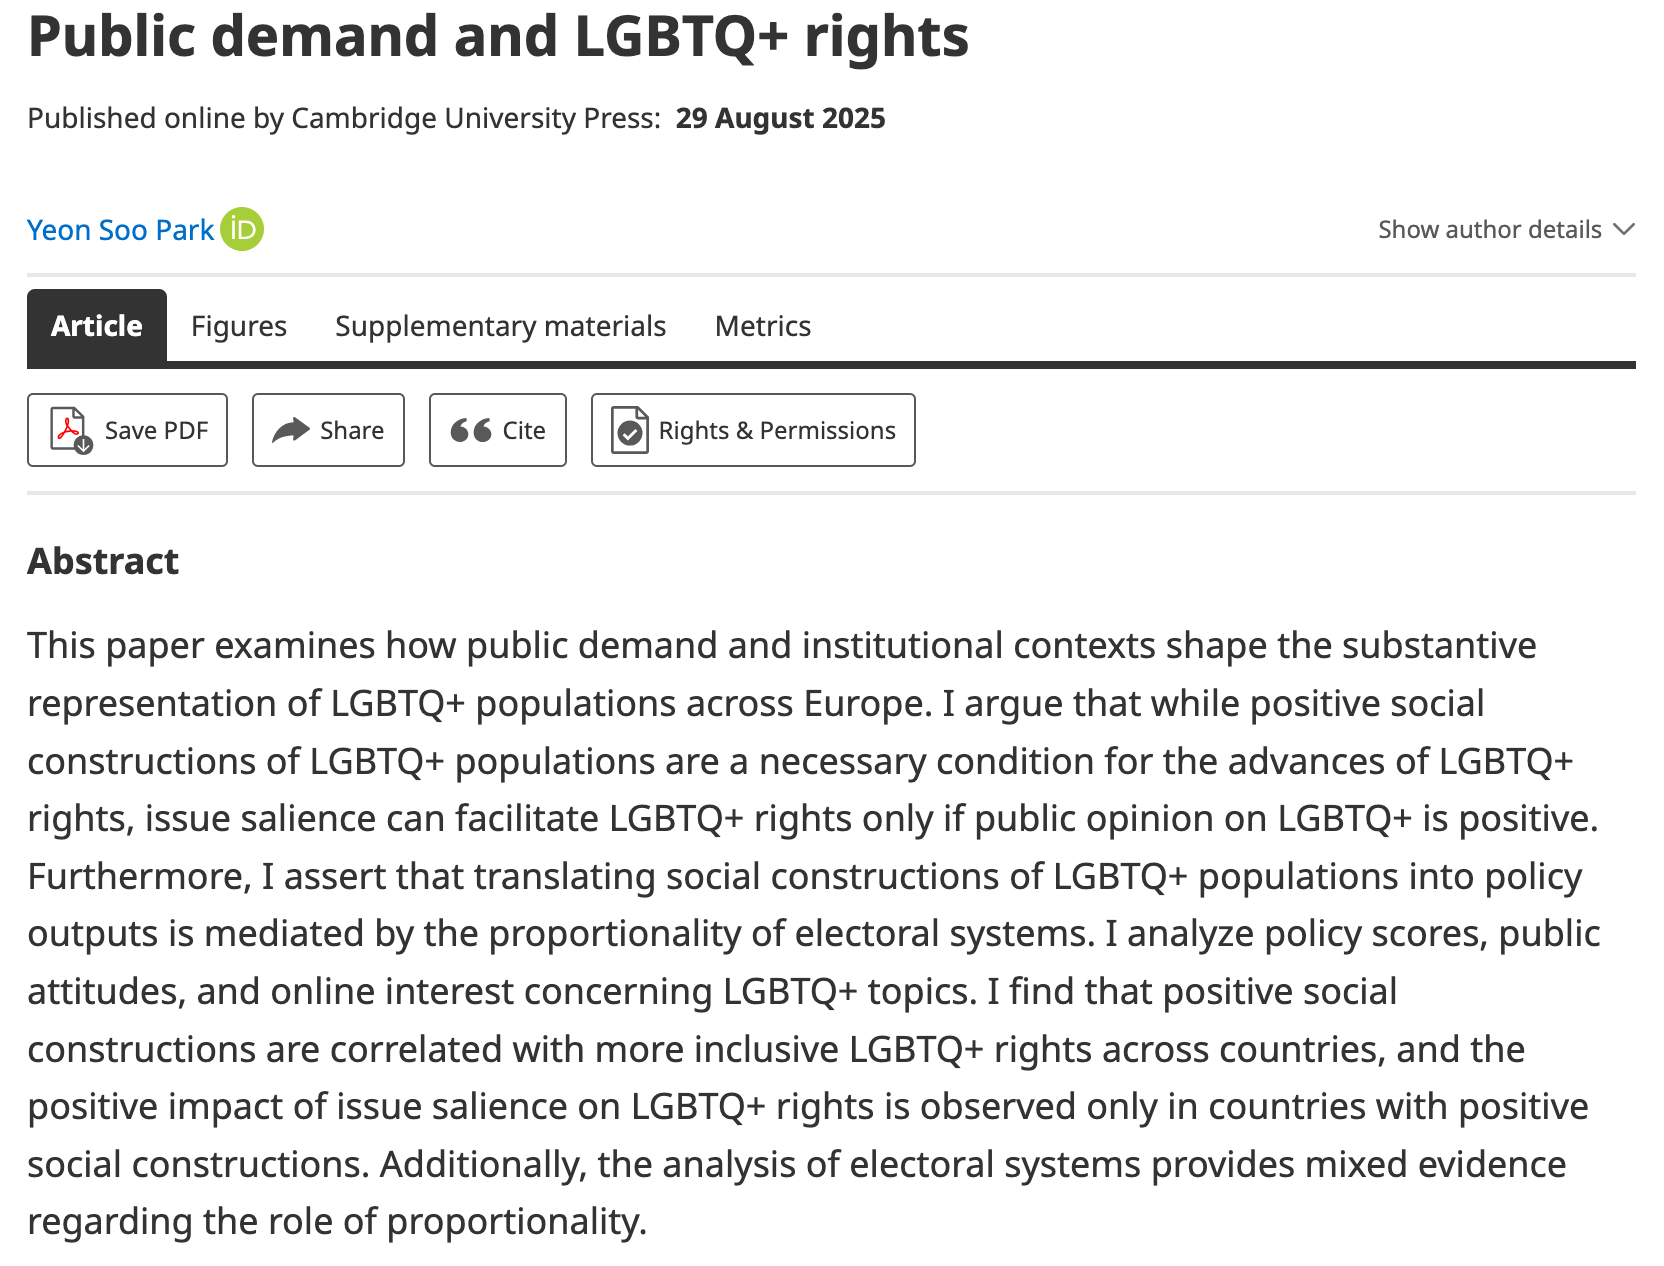Click the "Show author details" text
This screenshot has height=1266, width=1664.
click(1489, 229)
